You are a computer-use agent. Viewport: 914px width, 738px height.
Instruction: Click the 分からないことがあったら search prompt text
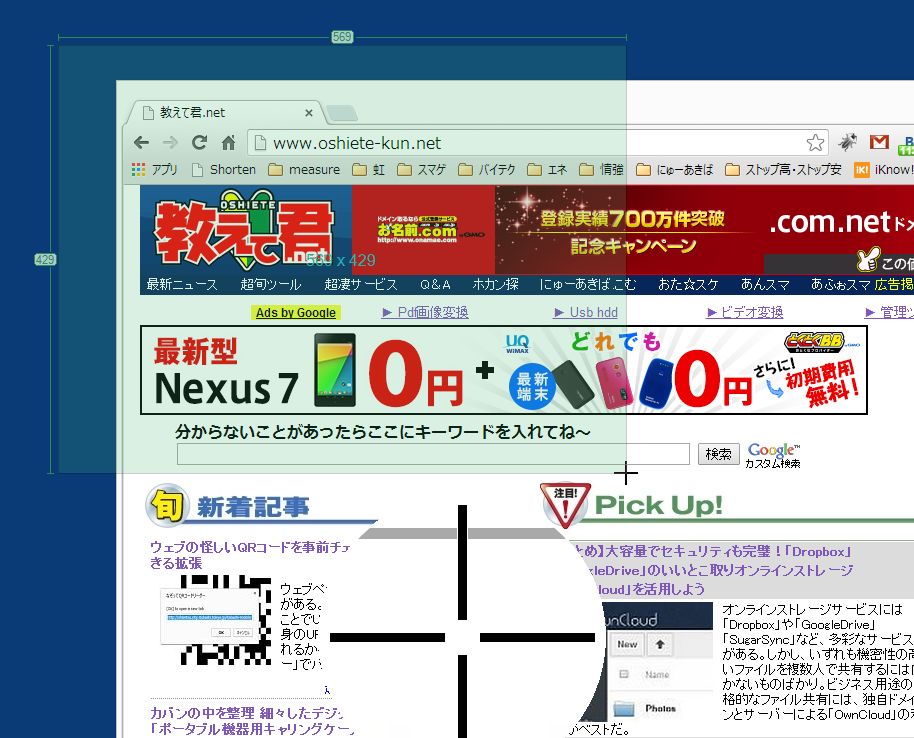383,432
